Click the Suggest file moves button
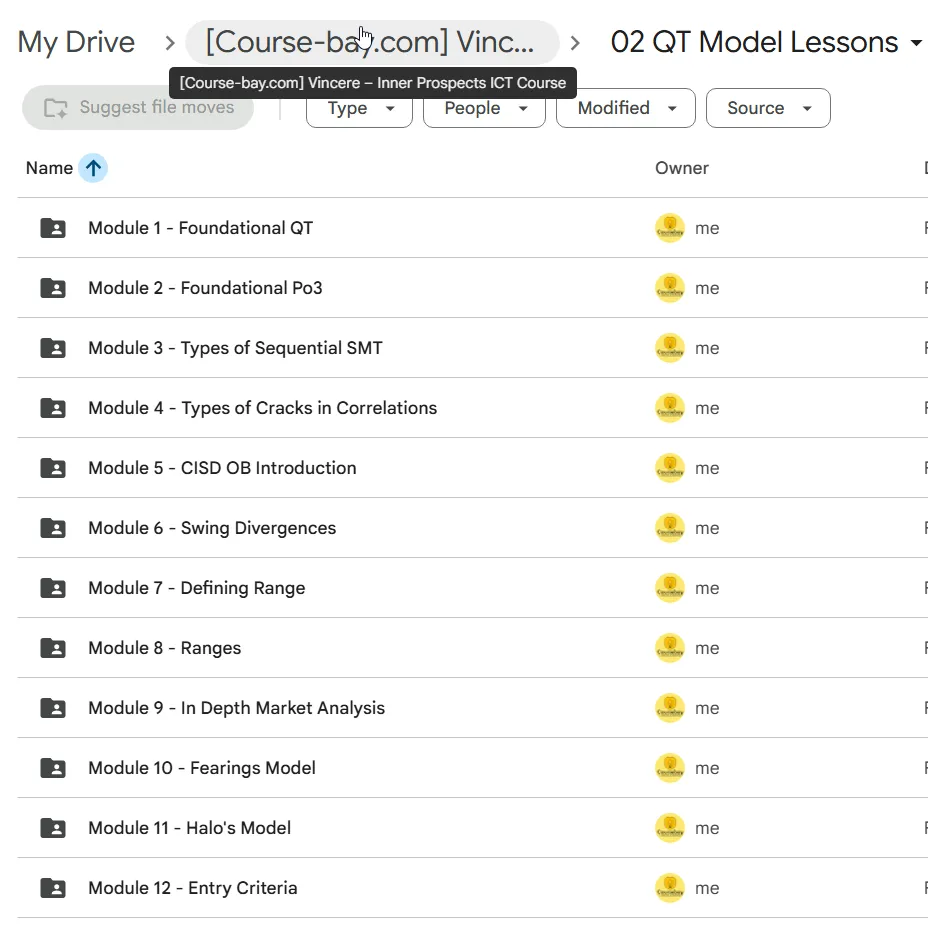 tap(138, 108)
